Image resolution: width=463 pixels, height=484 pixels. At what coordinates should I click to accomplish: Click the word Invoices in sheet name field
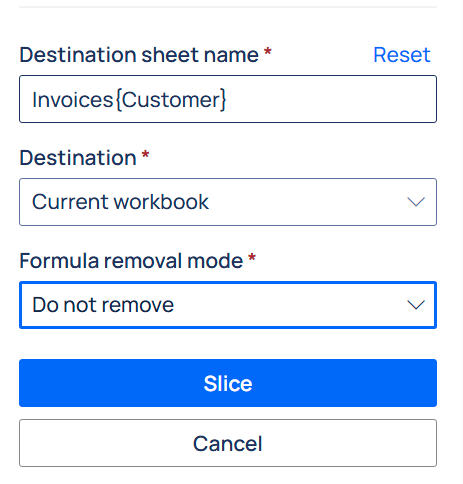pyautogui.click(x=73, y=99)
